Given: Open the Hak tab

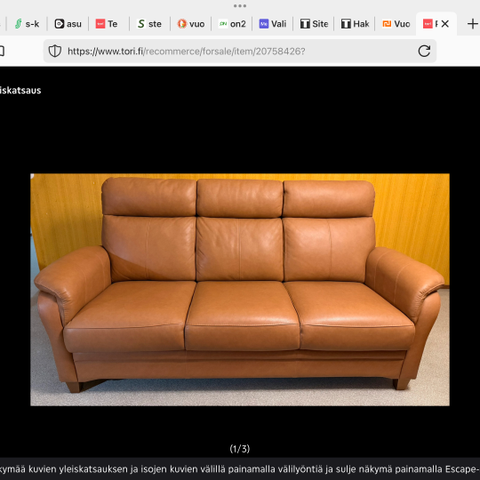Looking at the screenshot, I should [x=355, y=24].
